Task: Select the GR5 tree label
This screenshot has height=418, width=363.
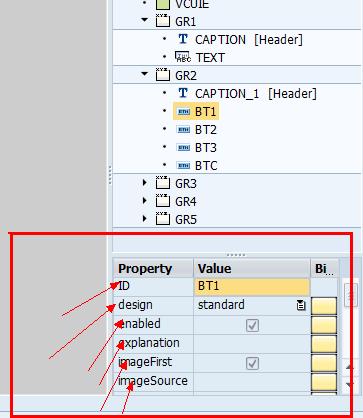Action: point(186,219)
